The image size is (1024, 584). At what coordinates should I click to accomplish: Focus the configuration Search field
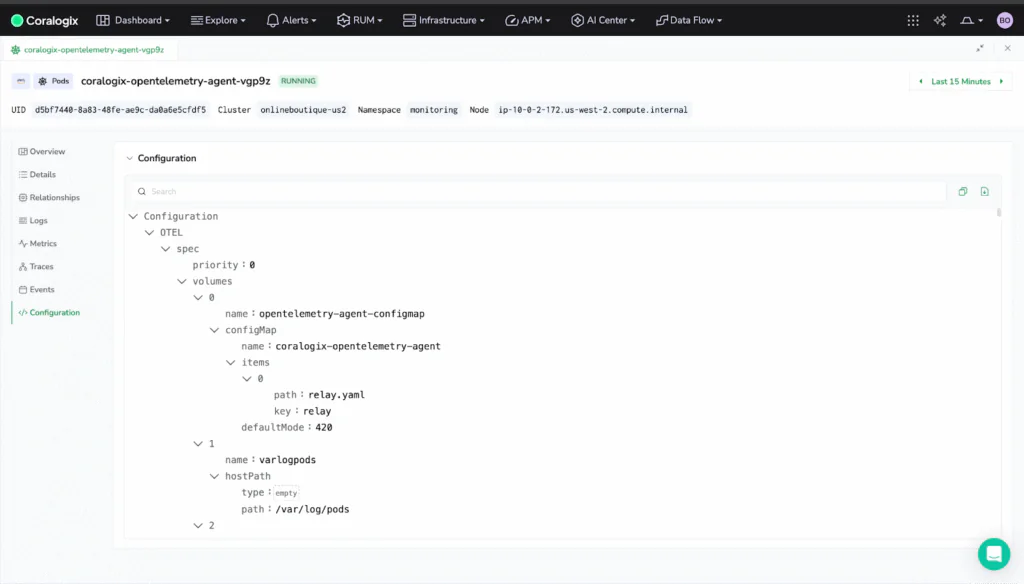click(x=540, y=191)
